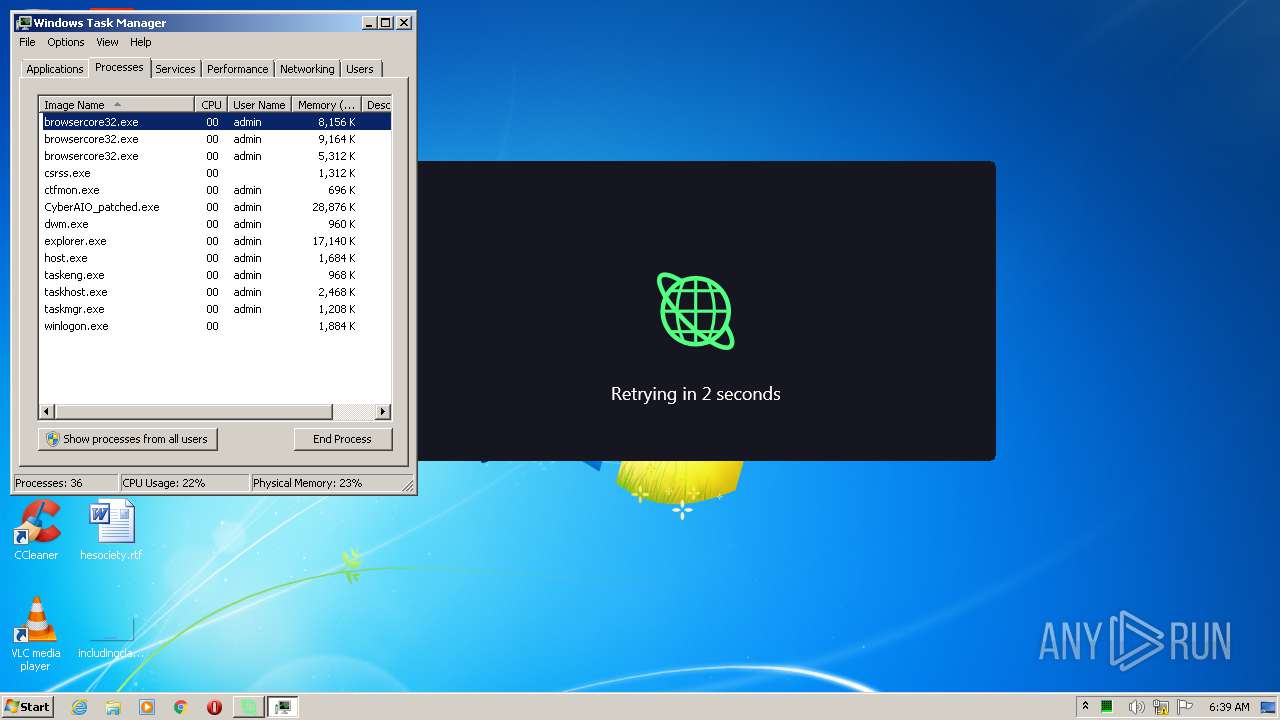This screenshot has width=1280, height=720.
Task: Click the Retrying in 2 seconds text
Action: coord(696,394)
